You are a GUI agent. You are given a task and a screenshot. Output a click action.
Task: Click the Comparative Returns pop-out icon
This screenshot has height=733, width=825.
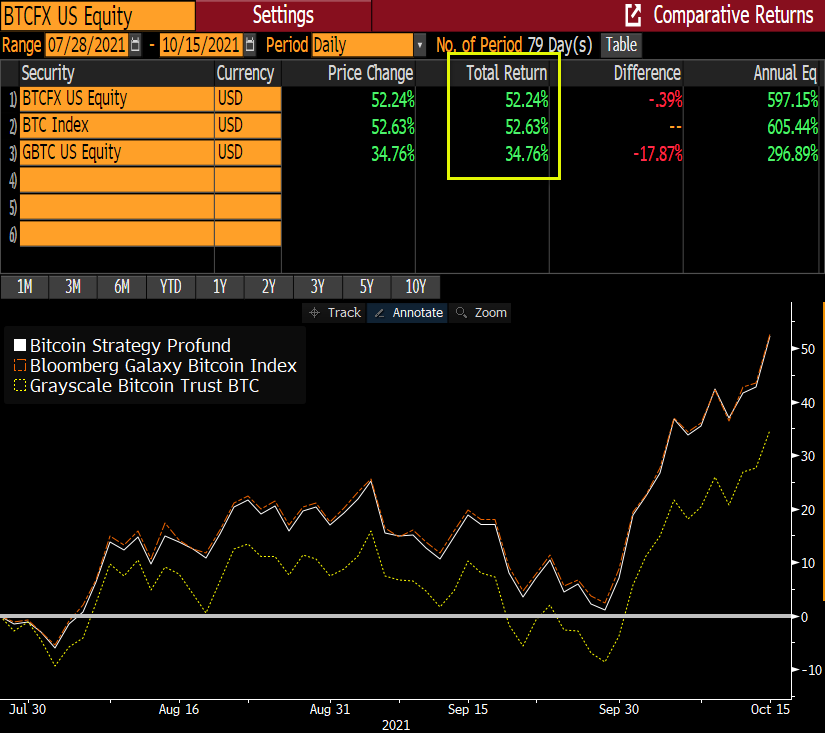click(x=633, y=15)
